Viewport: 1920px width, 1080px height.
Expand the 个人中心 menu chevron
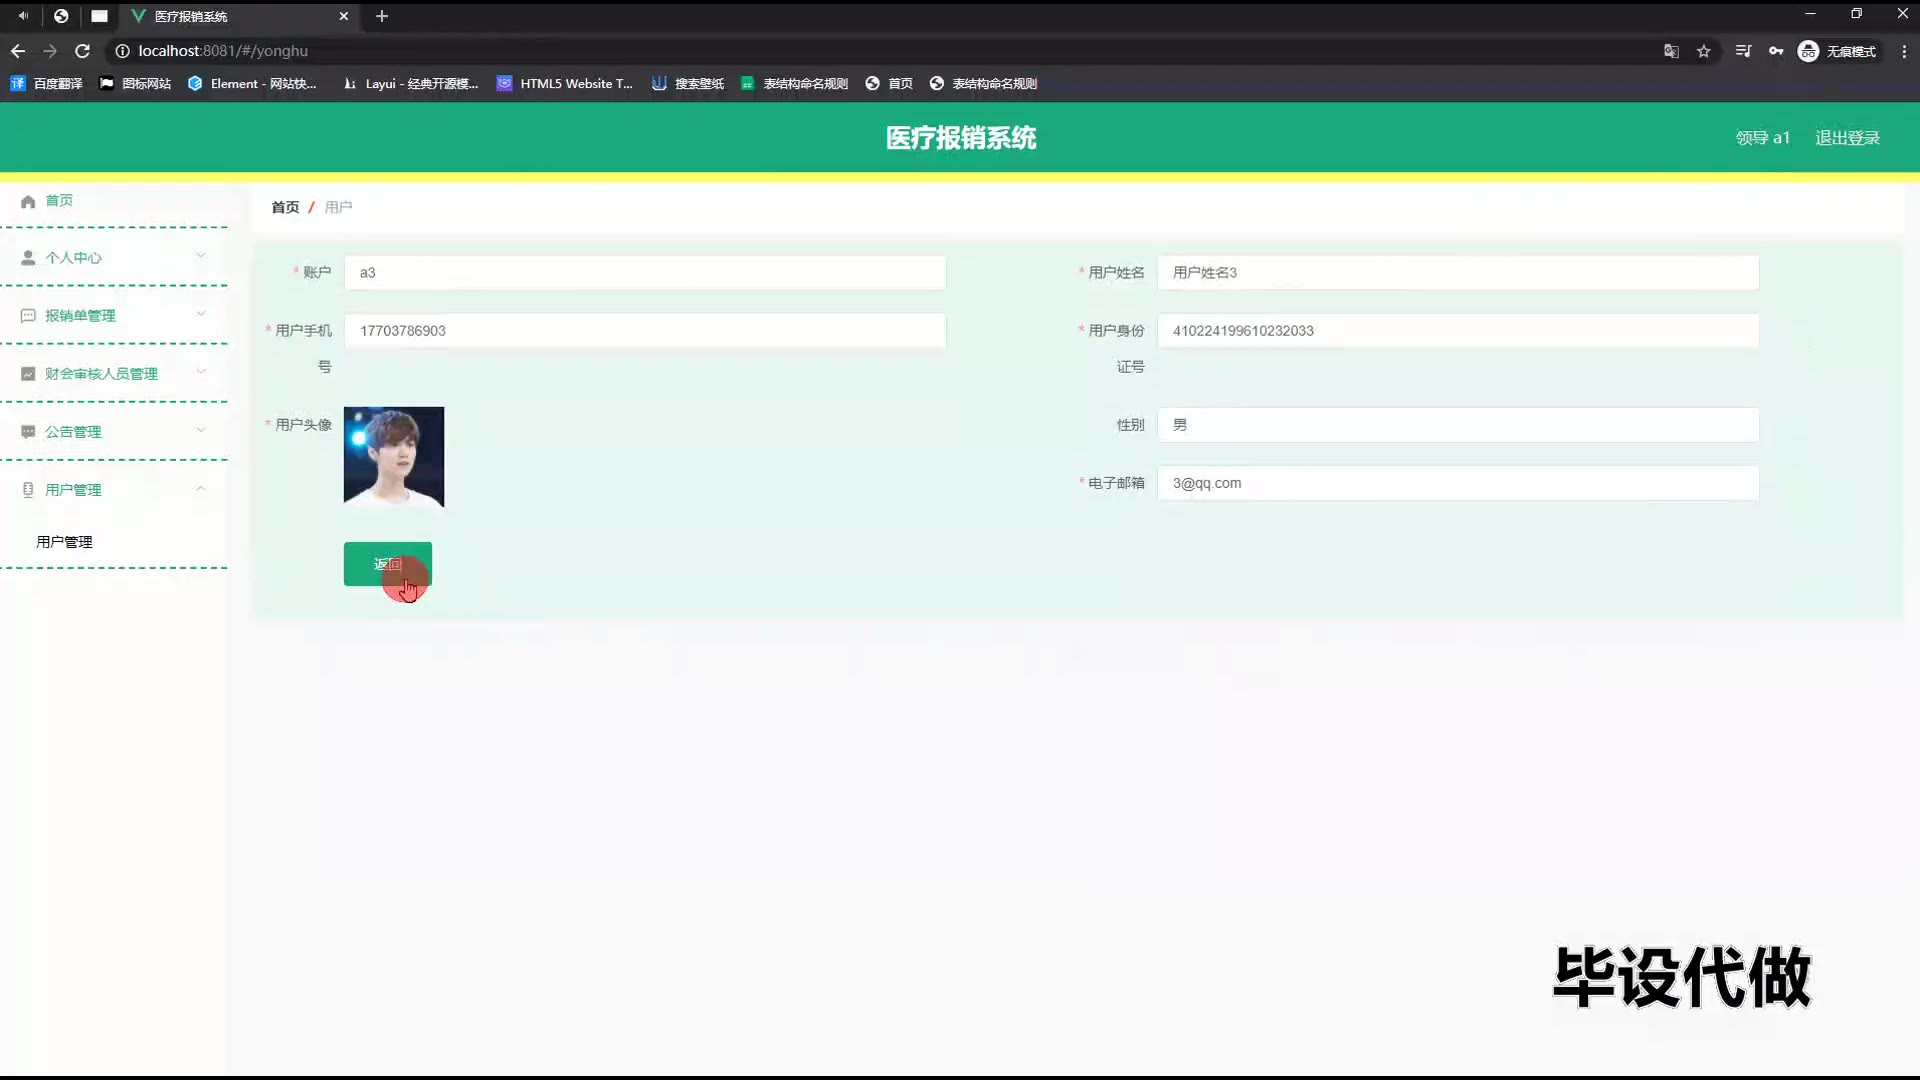[x=201, y=256]
